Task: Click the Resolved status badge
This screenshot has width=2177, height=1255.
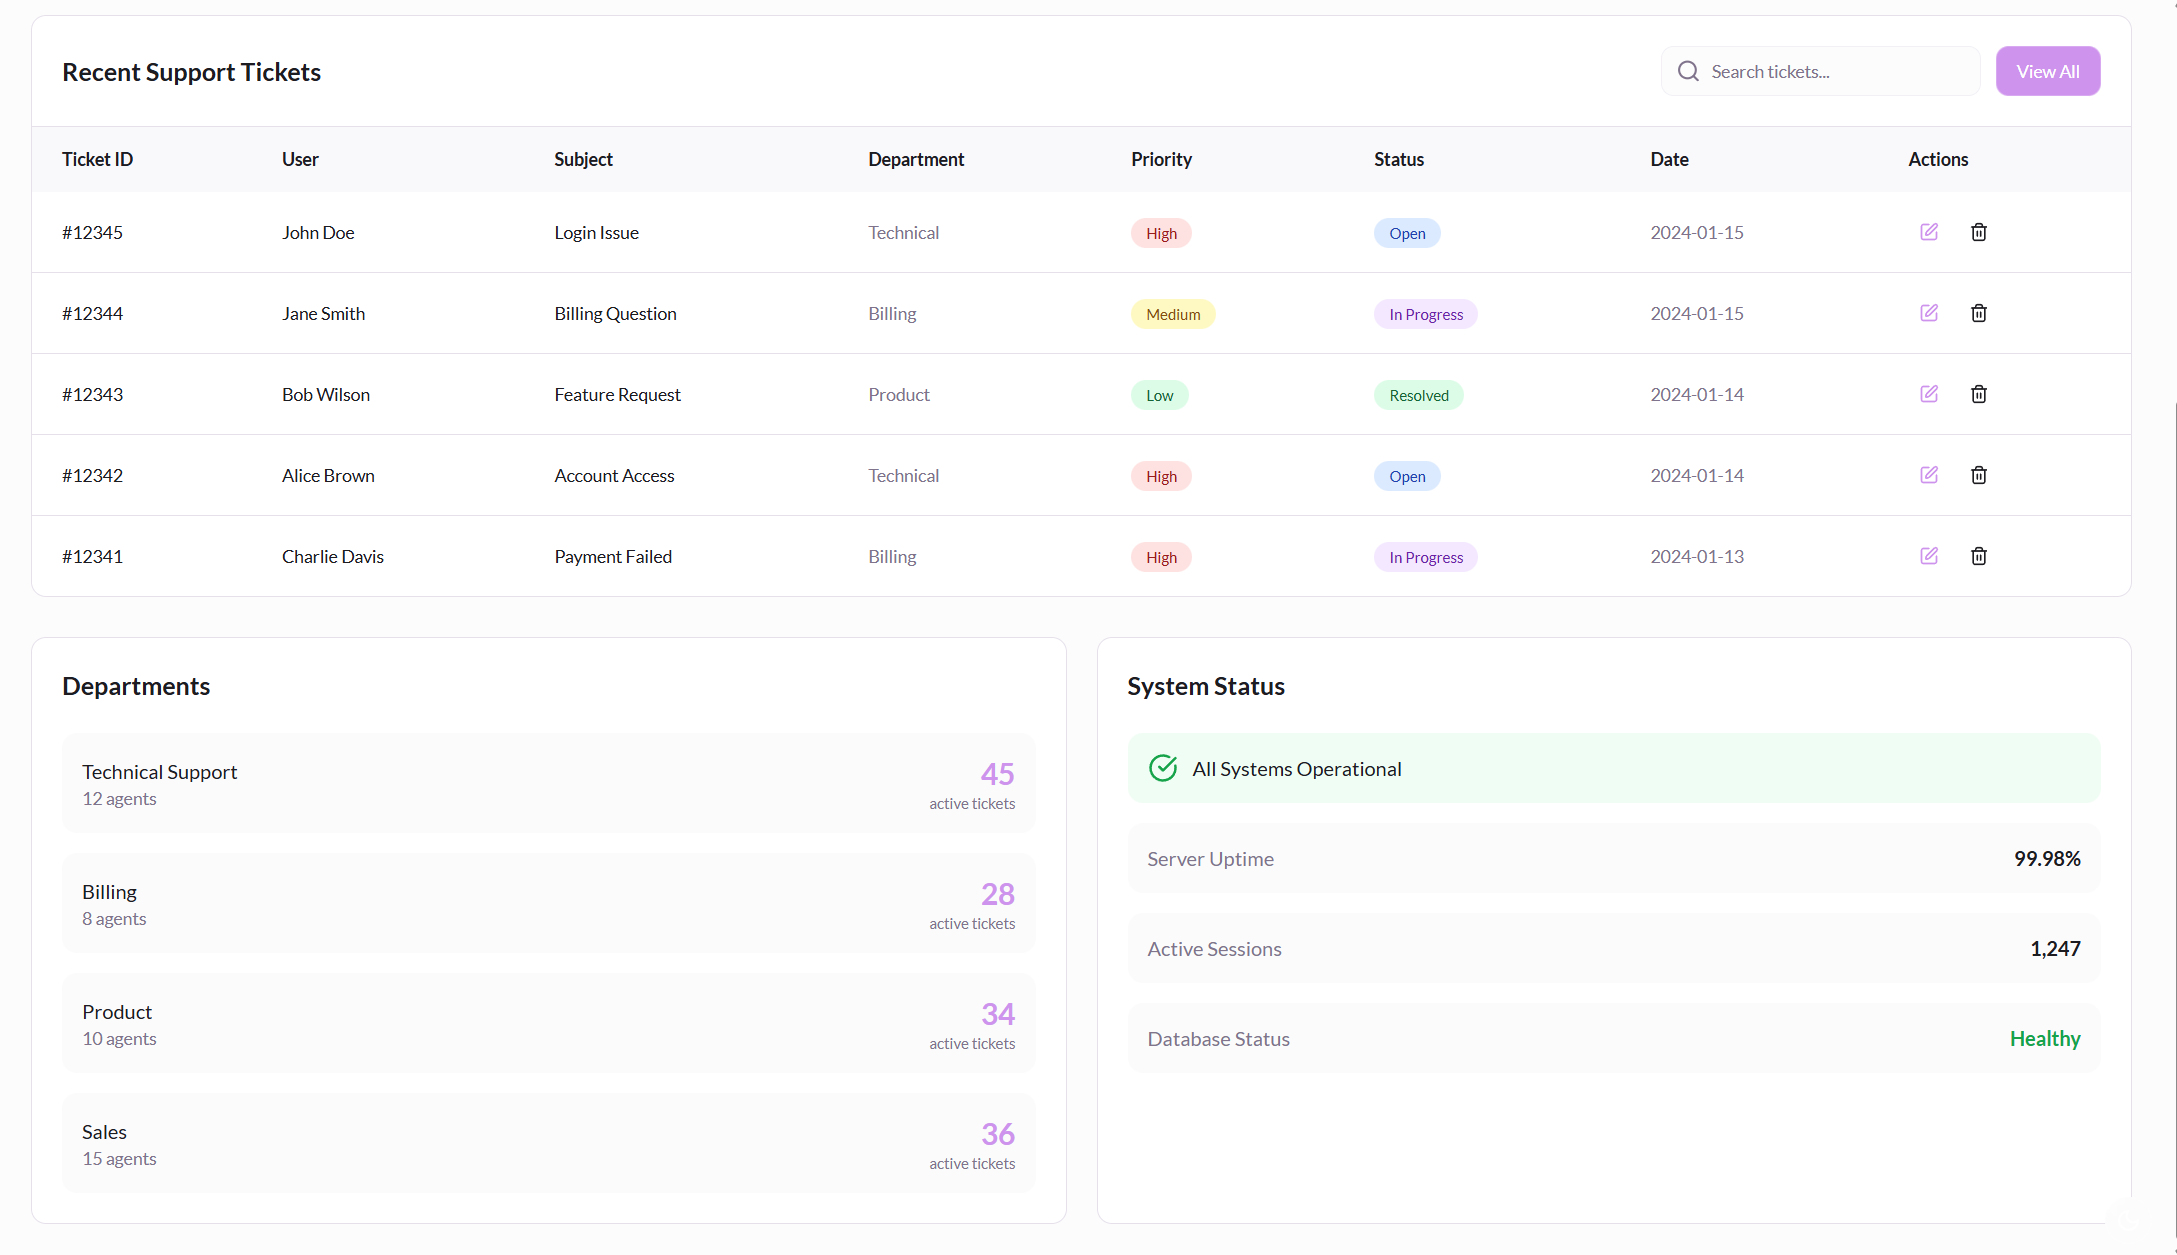Action: [x=1418, y=395]
